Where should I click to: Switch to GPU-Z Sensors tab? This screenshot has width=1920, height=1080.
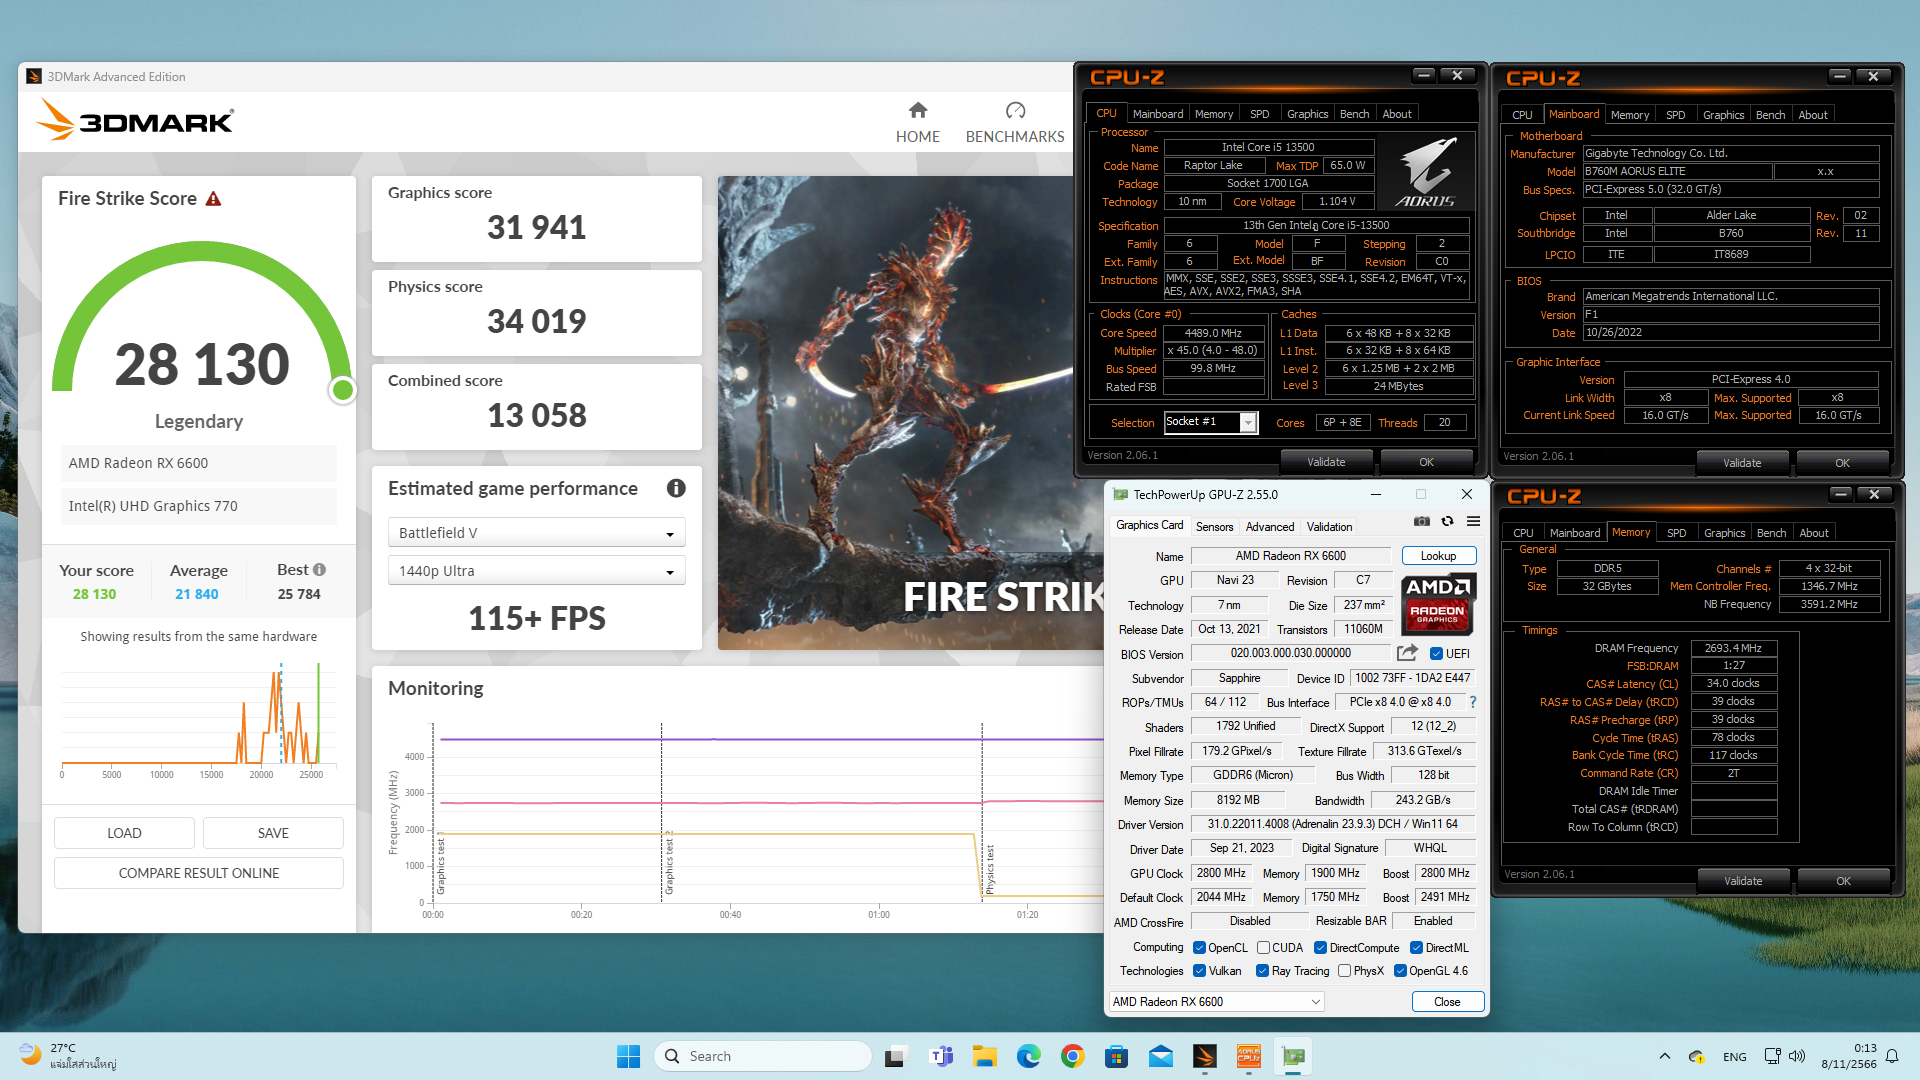(x=1214, y=527)
